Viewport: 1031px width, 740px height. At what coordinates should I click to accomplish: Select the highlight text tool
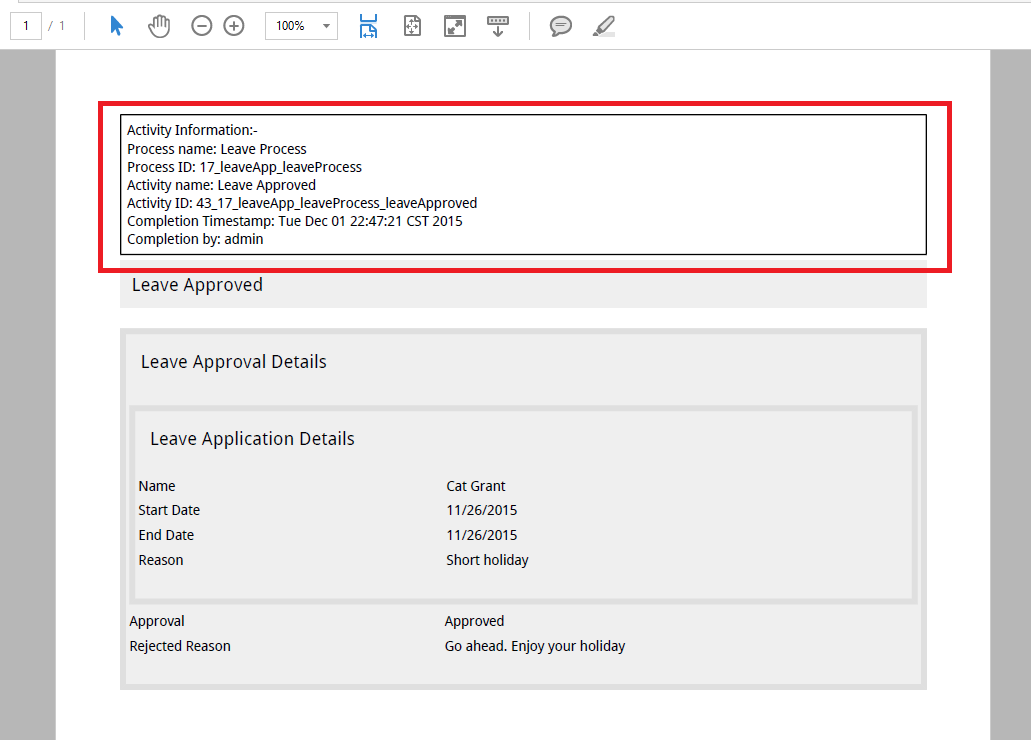tap(603, 26)
